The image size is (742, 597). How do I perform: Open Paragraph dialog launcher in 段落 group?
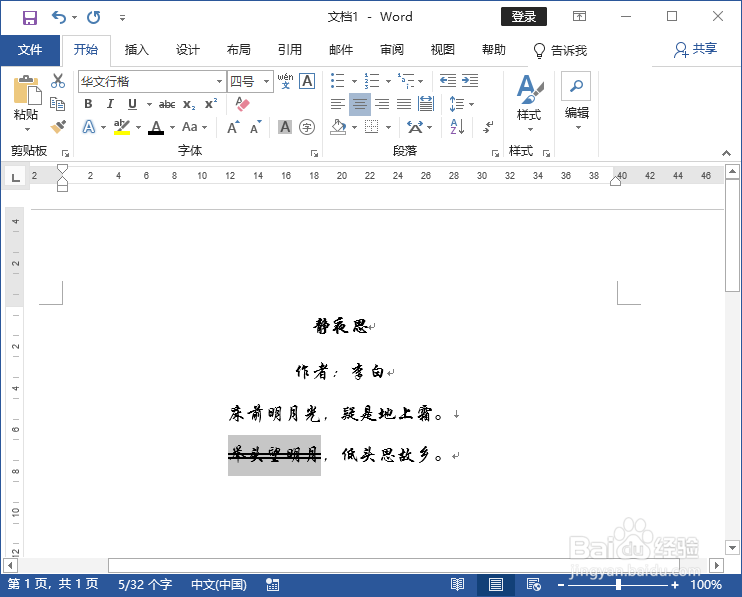pos(495,153)
